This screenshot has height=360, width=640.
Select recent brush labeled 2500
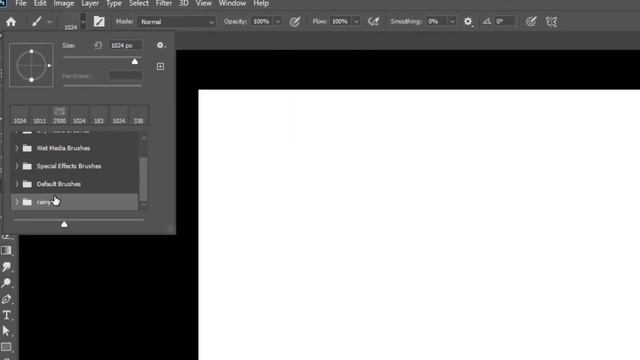(x=59, y=115)
